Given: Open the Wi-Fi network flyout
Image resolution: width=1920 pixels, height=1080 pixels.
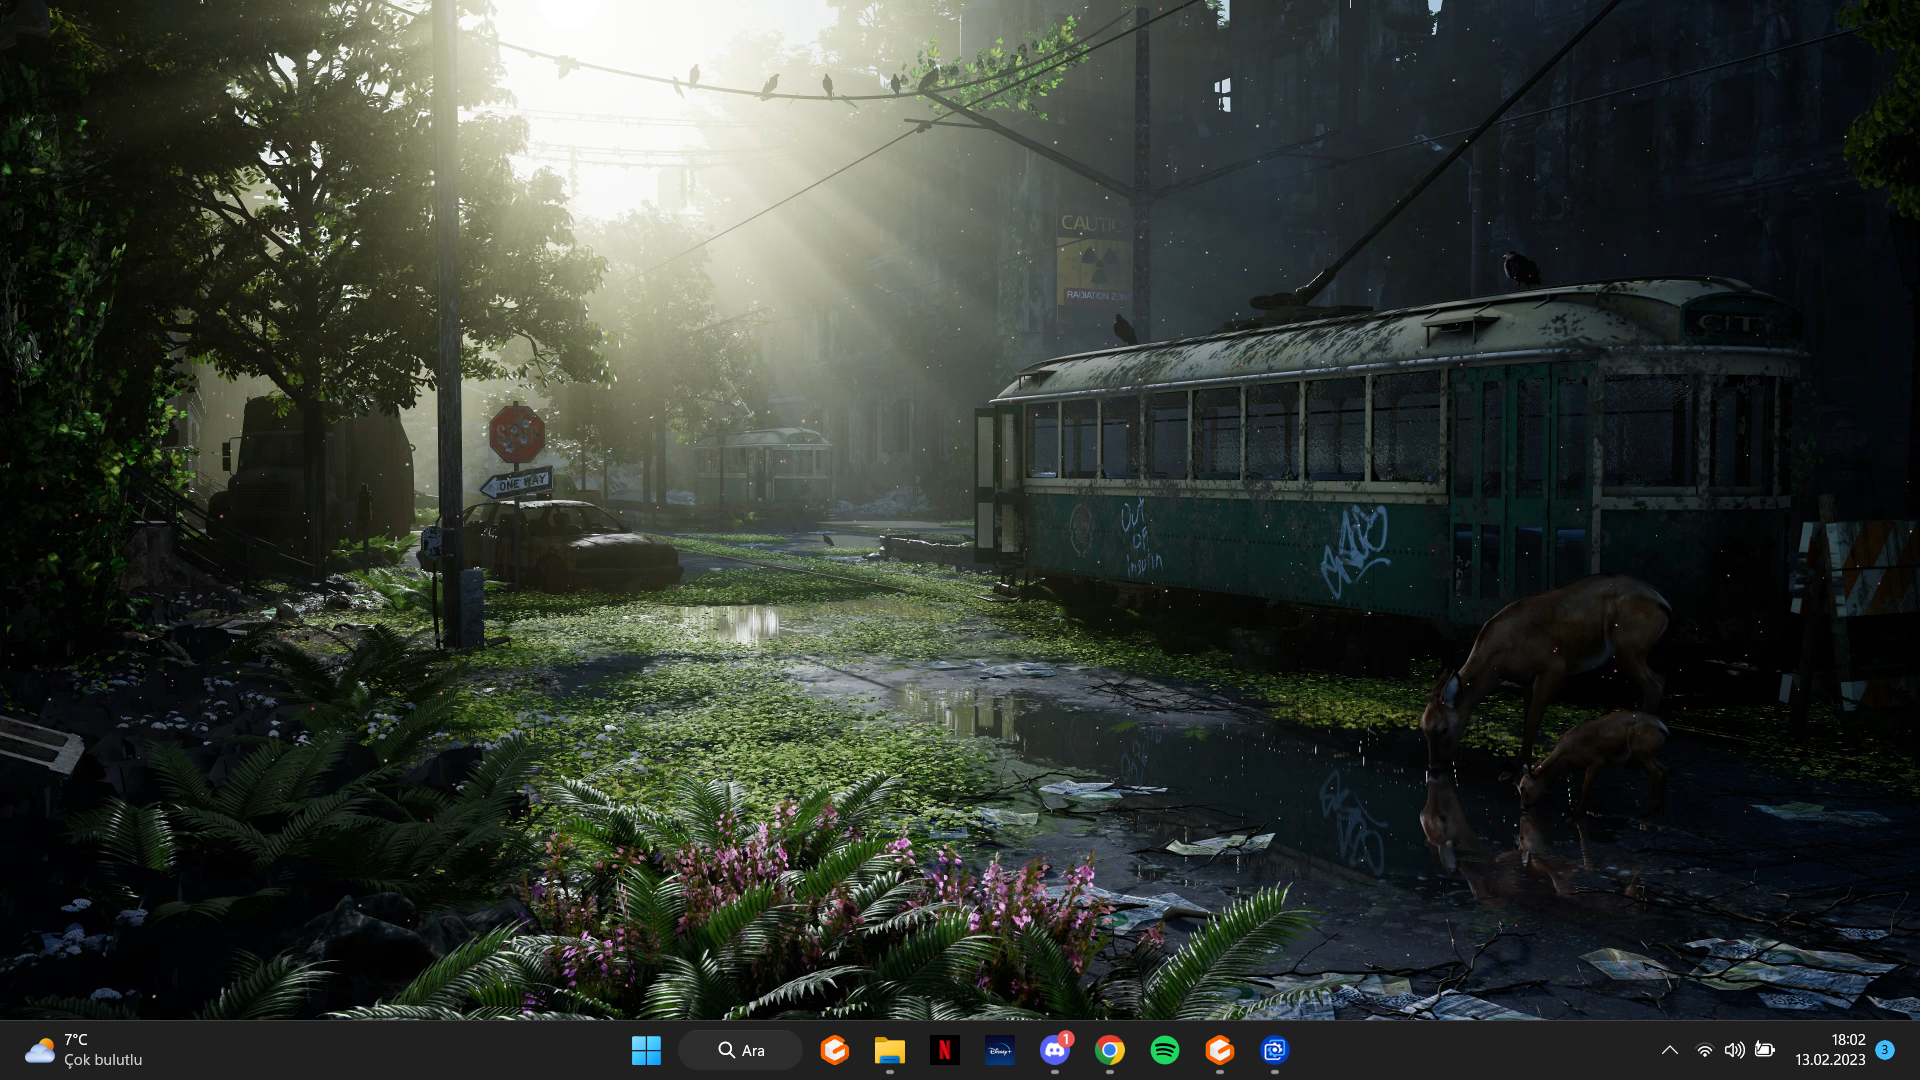Looking at the screenshot, I should click(x=1704, y=1050).
